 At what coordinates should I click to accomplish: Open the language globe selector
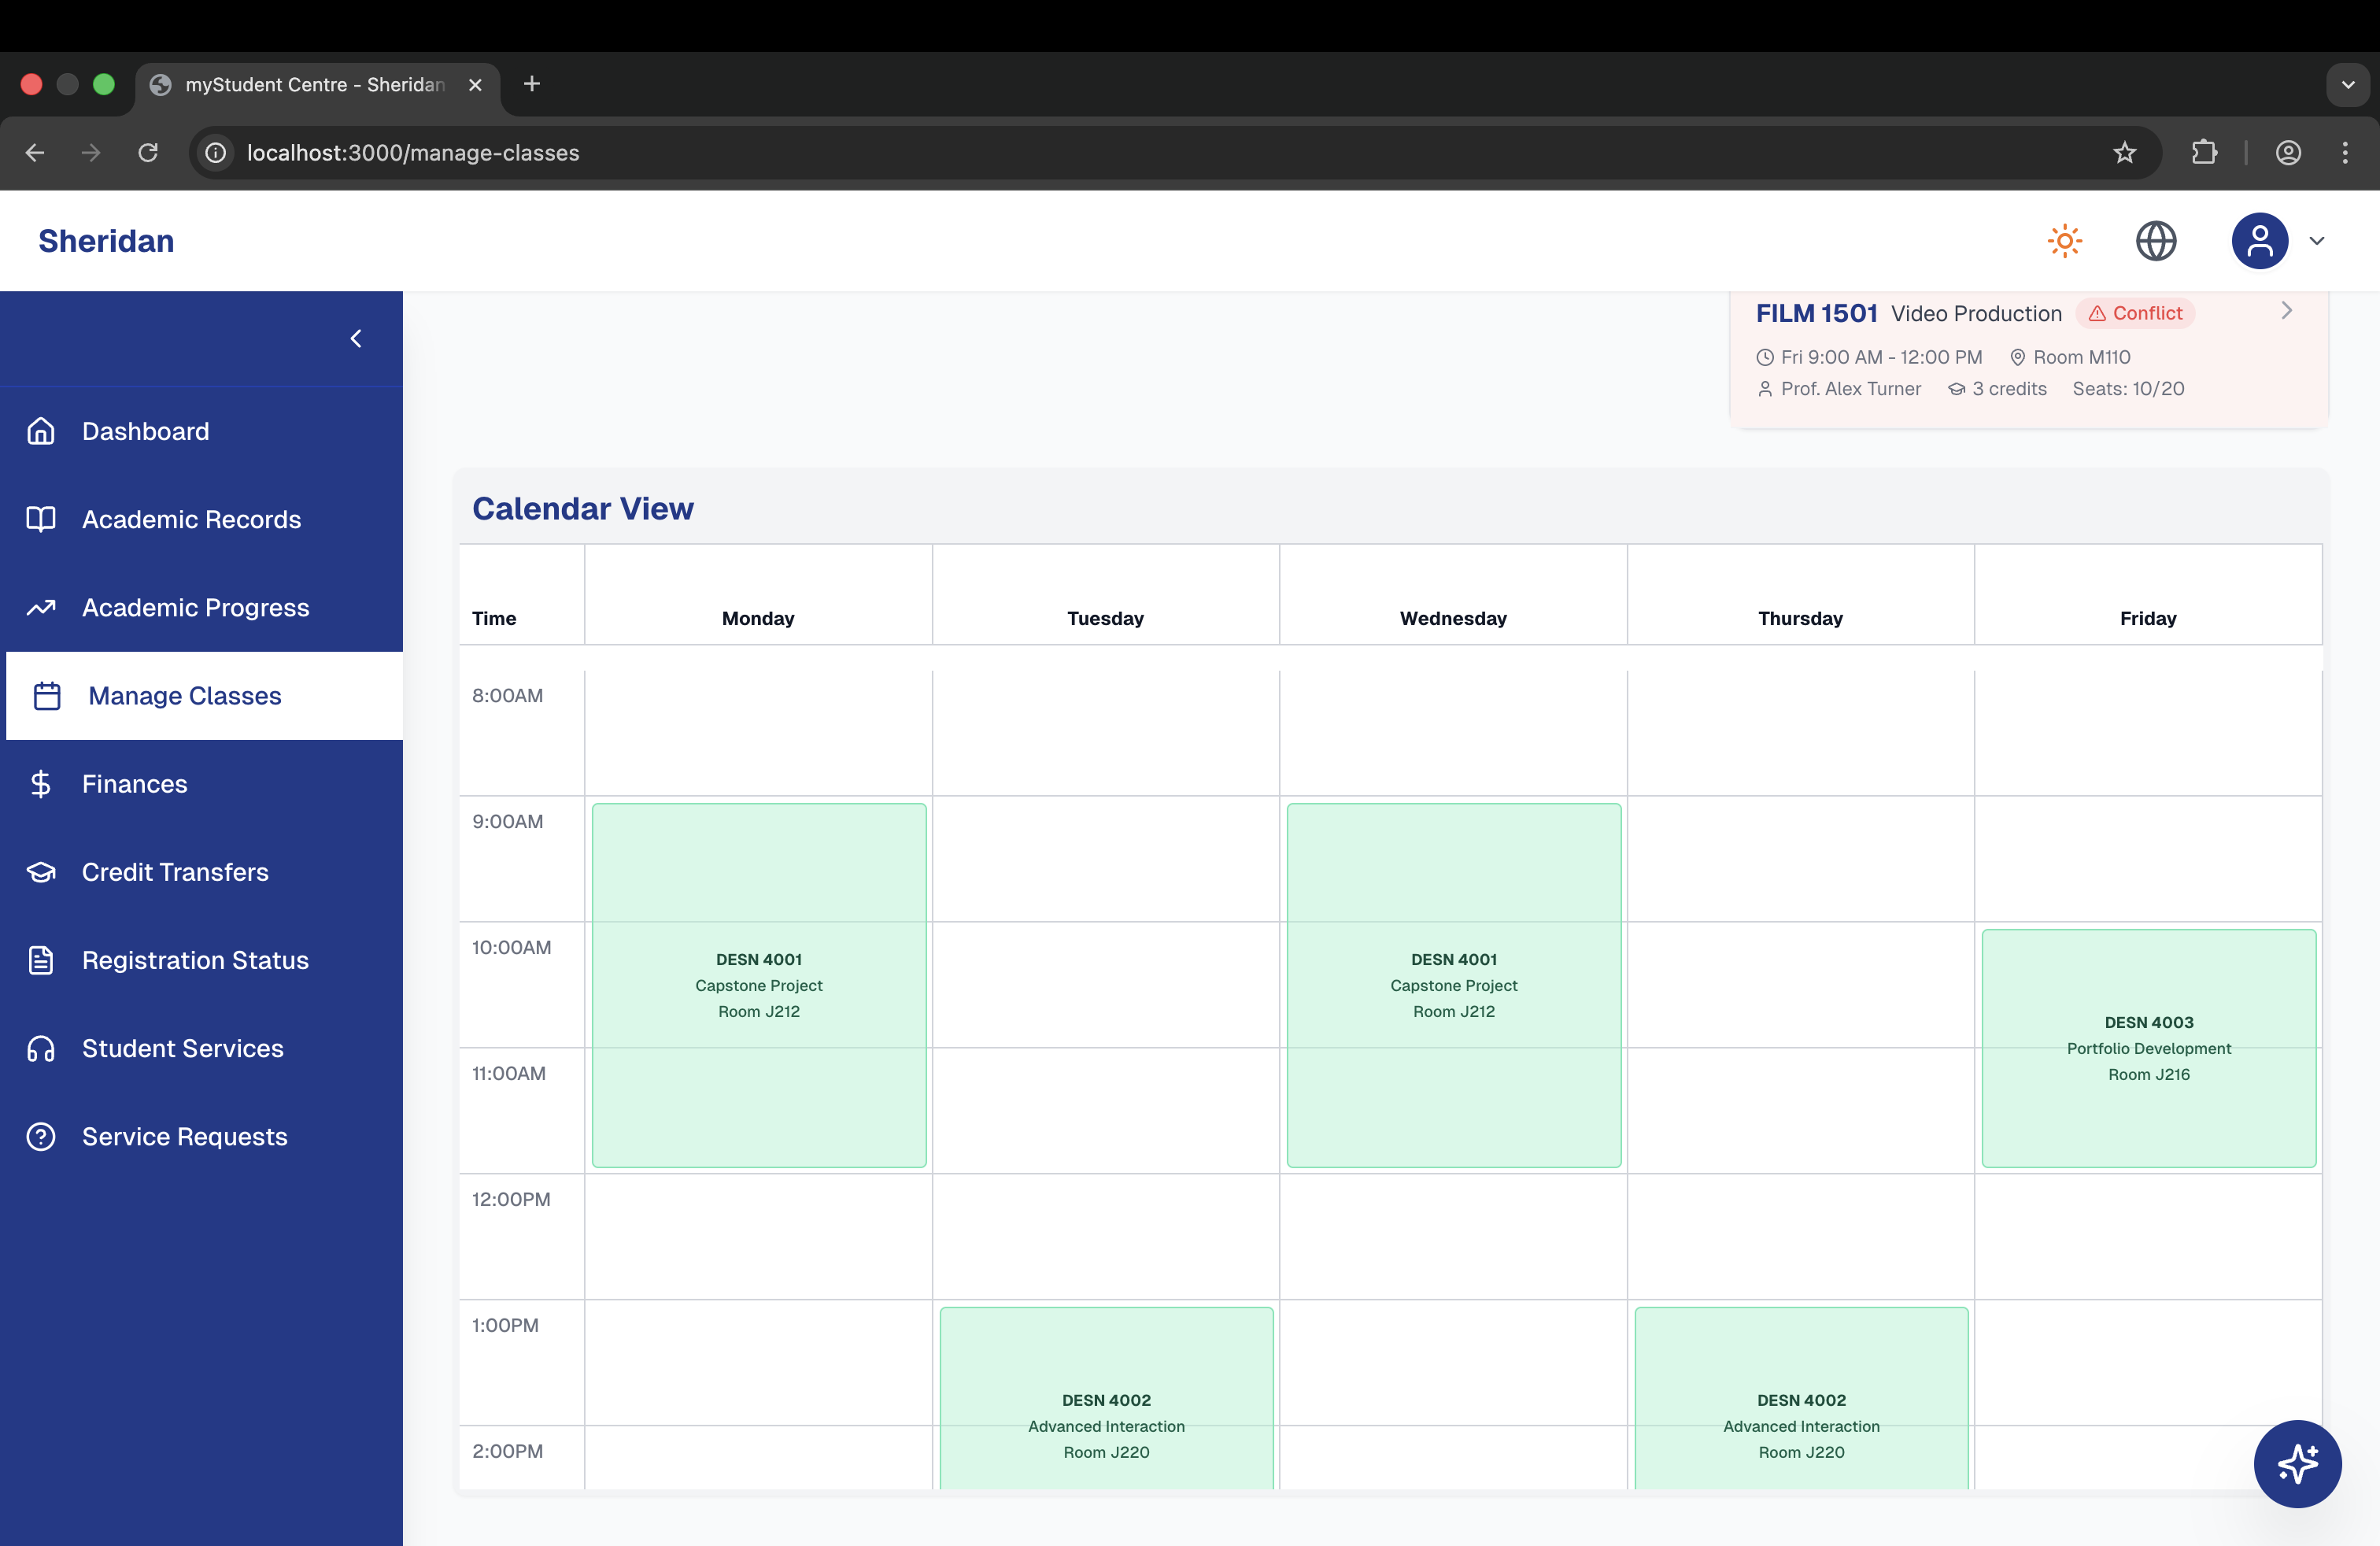(x=2155, y=241)
